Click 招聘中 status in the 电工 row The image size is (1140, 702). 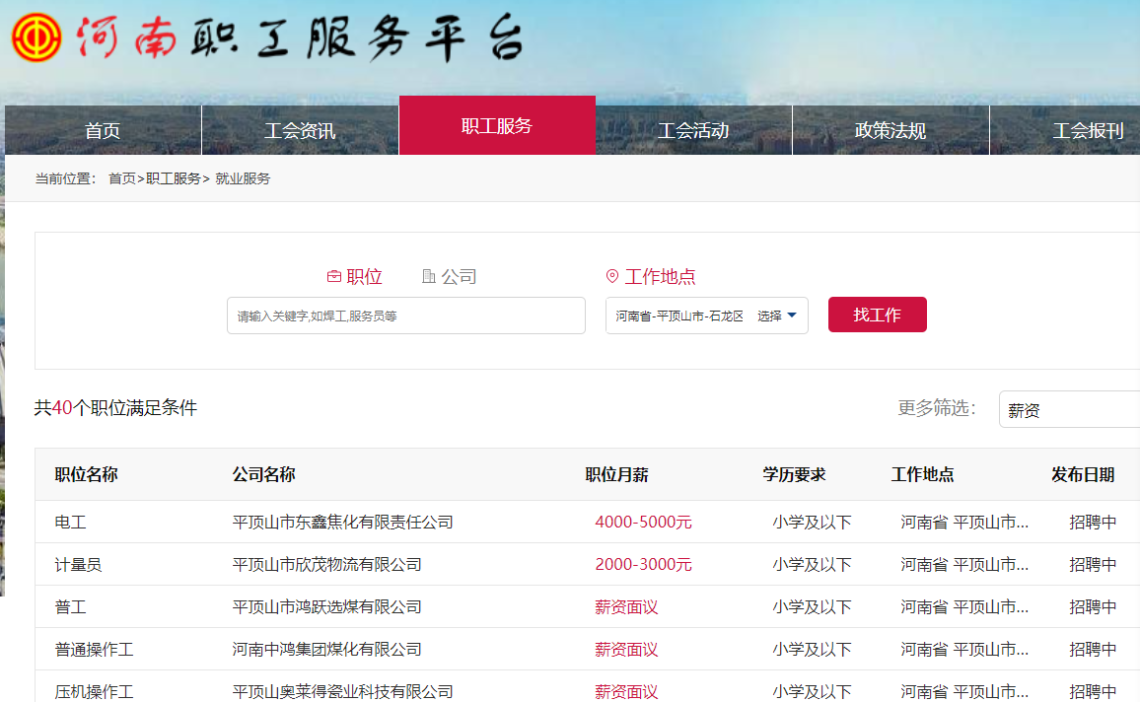(1093, 523)
